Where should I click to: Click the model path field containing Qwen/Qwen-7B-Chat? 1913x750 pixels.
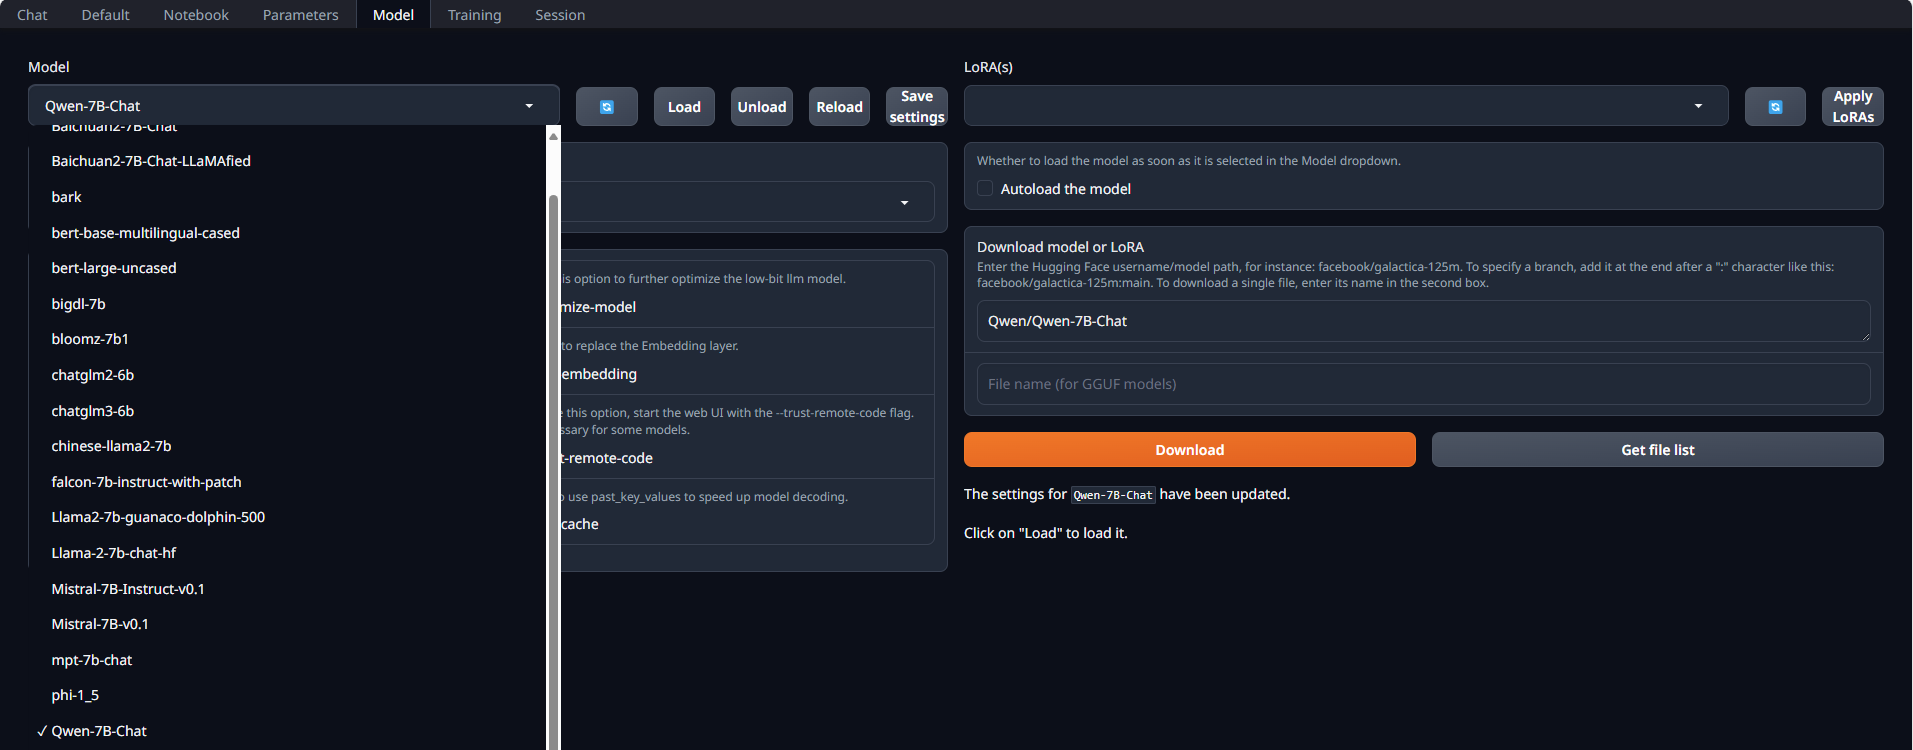[x=1423, y=321]
